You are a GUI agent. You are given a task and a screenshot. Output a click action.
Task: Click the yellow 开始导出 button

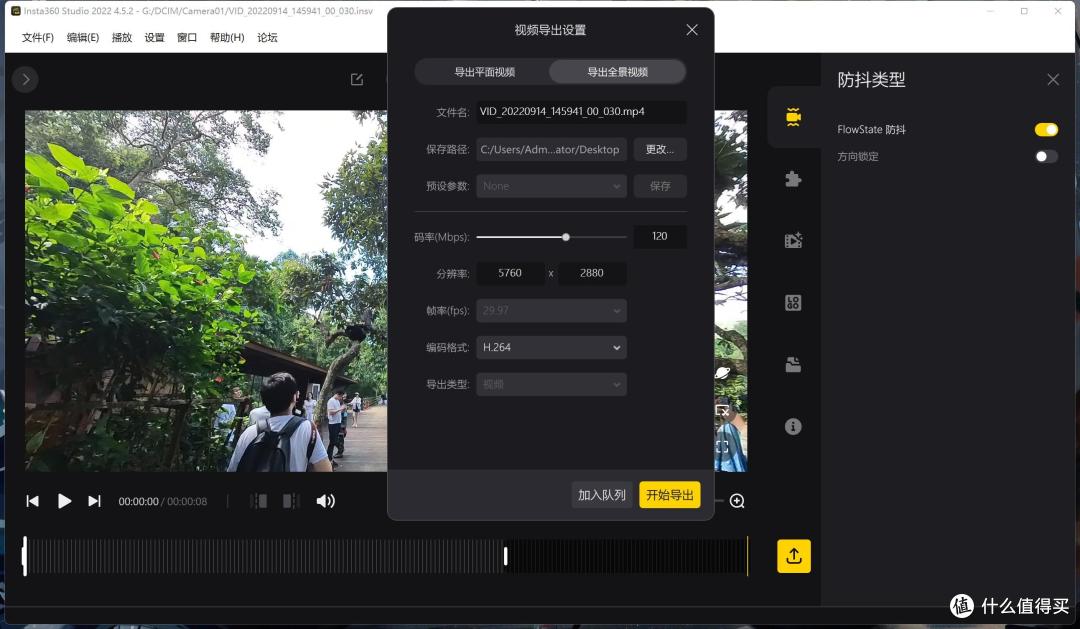tap(669, 495)
